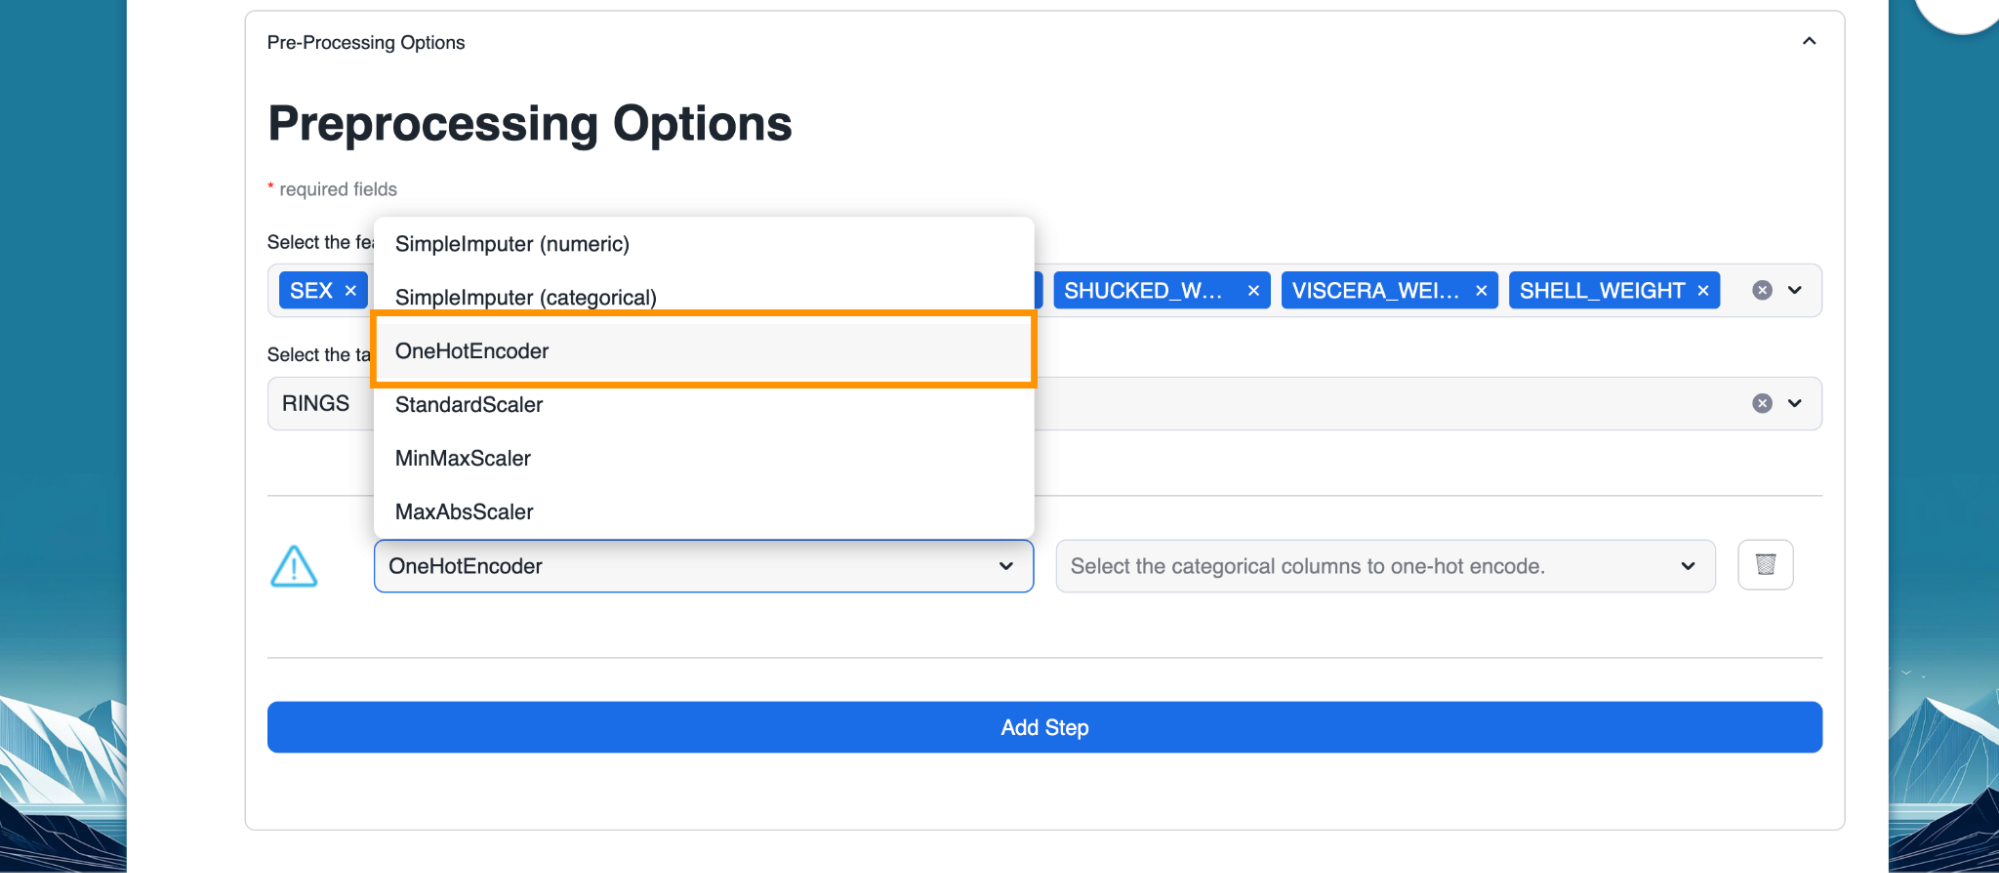Image resolution: width=1999 pixels, height=873 pixels.
Task: Remove the VISCERA_WEI... feature tag
Action: pyautogui.click(x=1481, y=291)
